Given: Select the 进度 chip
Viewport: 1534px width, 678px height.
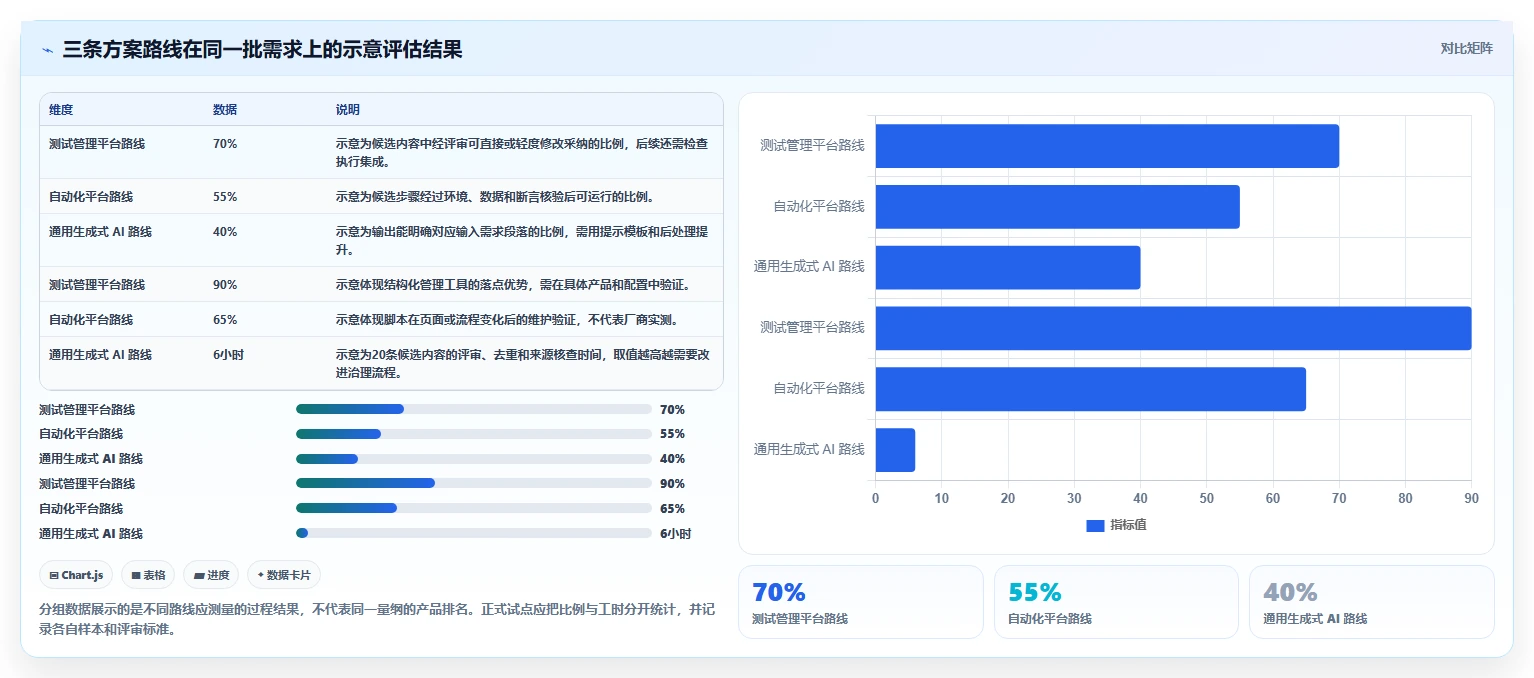Looking at the screenshot, I should pos(211,575).
